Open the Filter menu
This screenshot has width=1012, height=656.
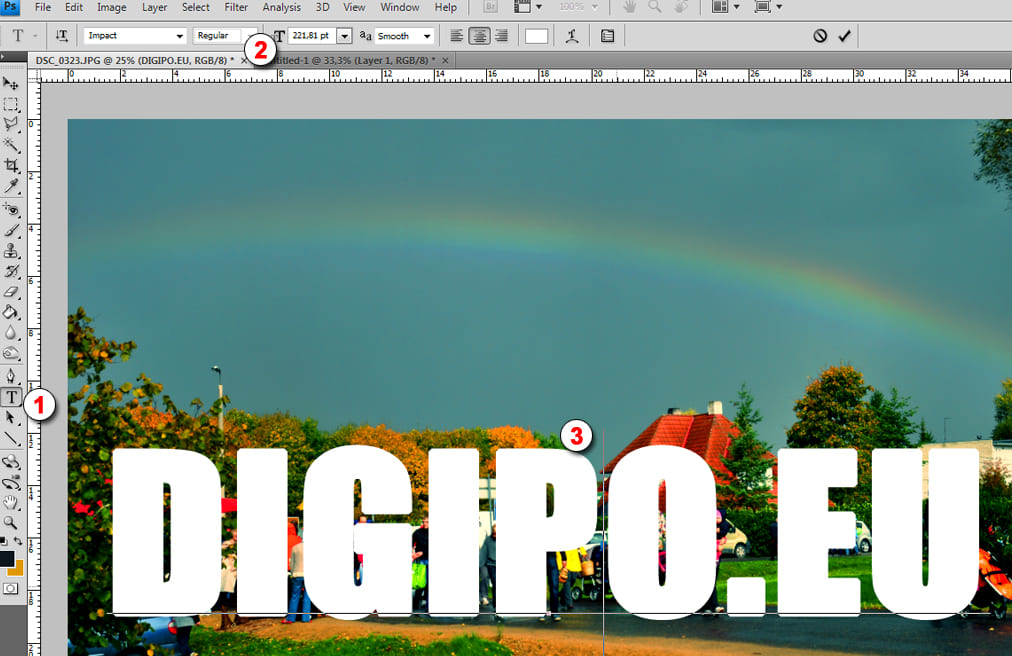pyautogui.click(x=236, y=7)
